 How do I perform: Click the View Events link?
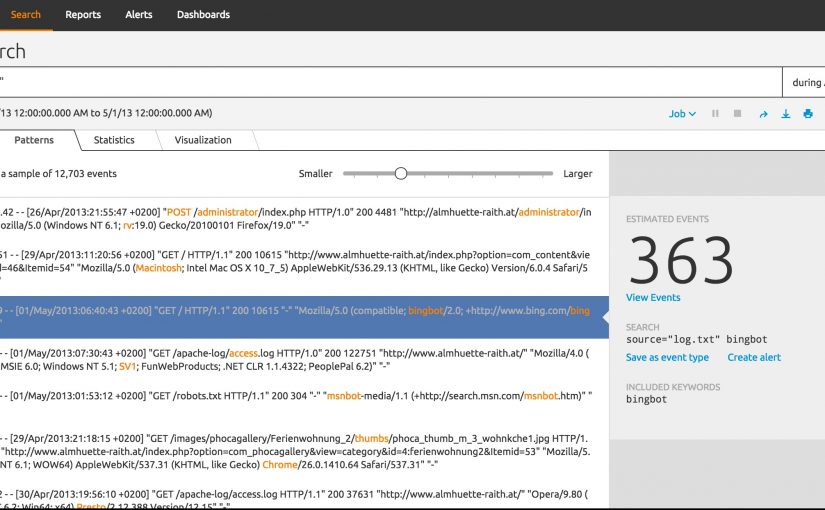pos(653,297)
